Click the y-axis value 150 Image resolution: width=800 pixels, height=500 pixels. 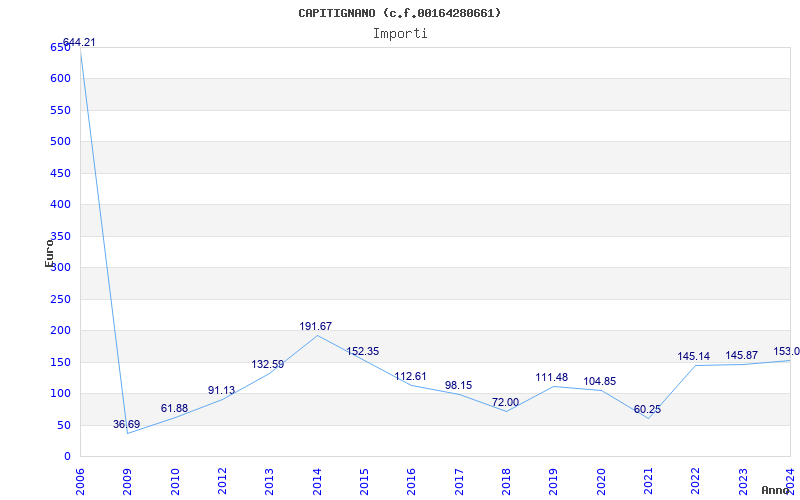tap(60, 362)
